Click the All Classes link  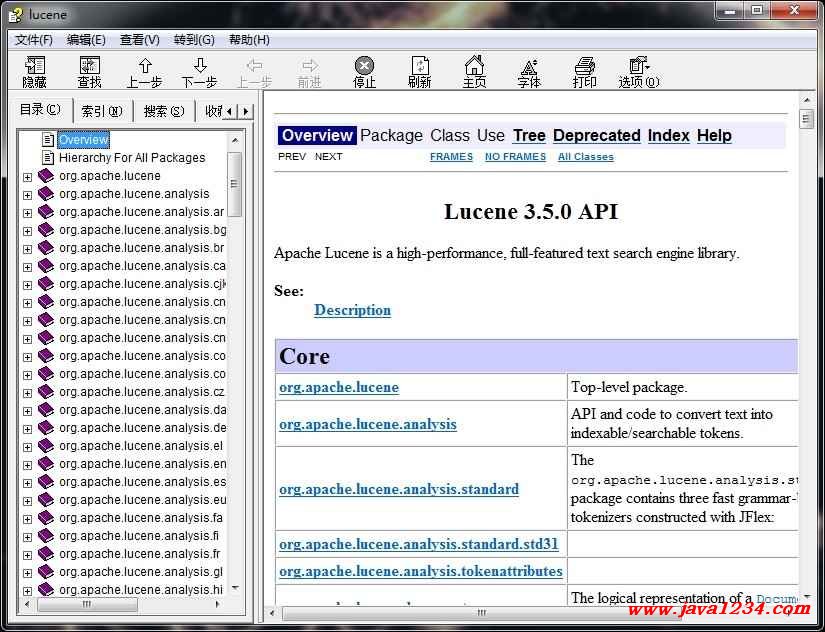tap(586, 157)
